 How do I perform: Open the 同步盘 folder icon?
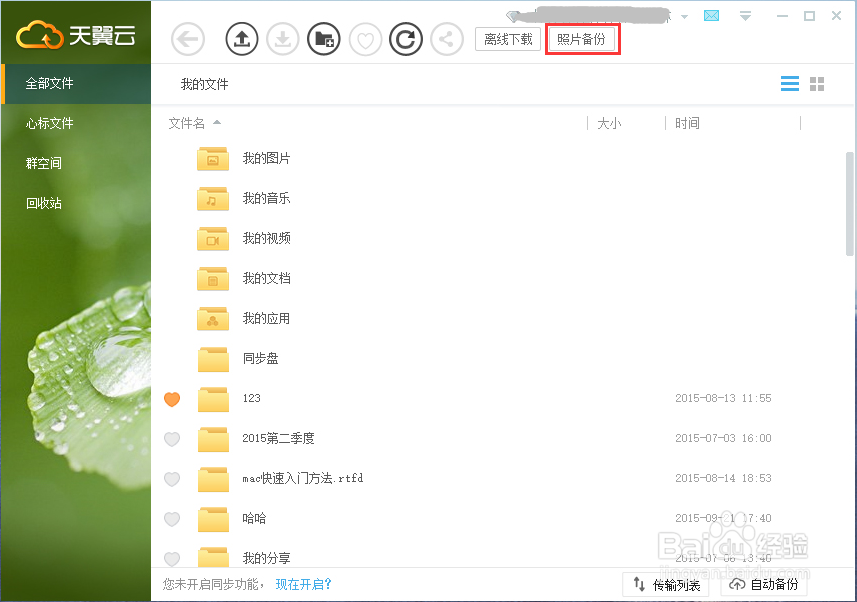[x=213, y=359]
